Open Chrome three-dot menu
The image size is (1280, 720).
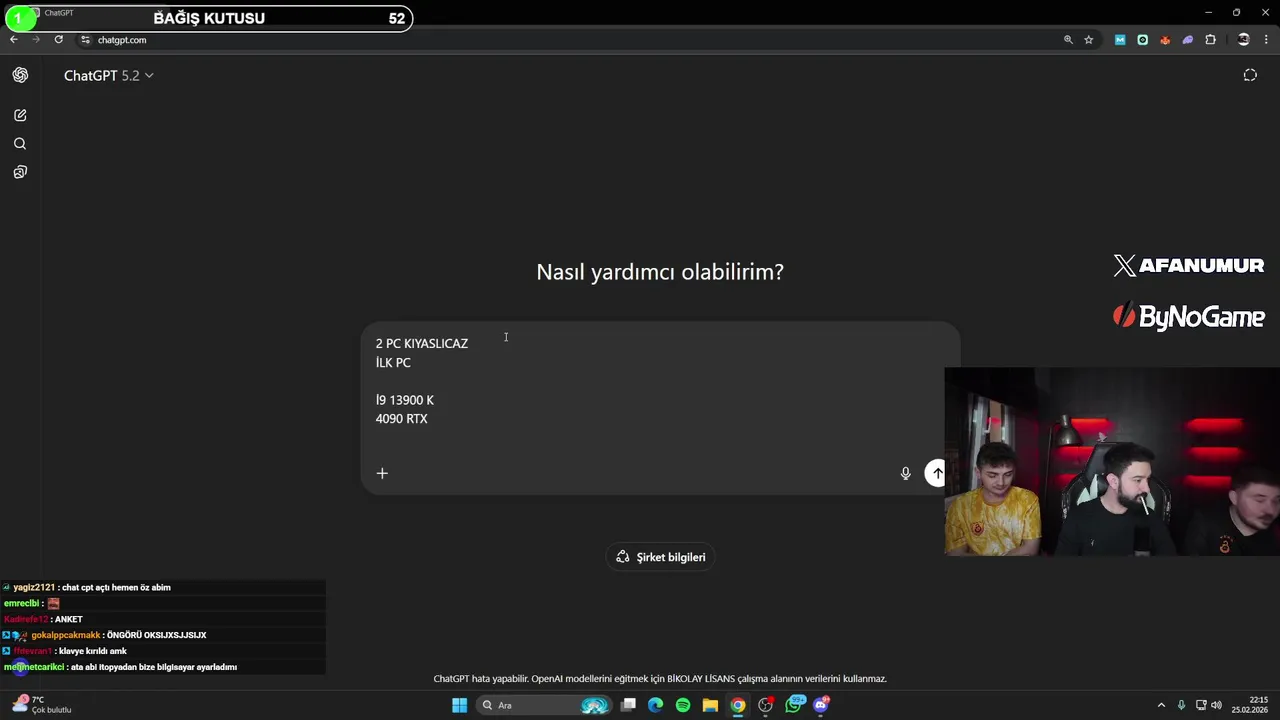1267,40
